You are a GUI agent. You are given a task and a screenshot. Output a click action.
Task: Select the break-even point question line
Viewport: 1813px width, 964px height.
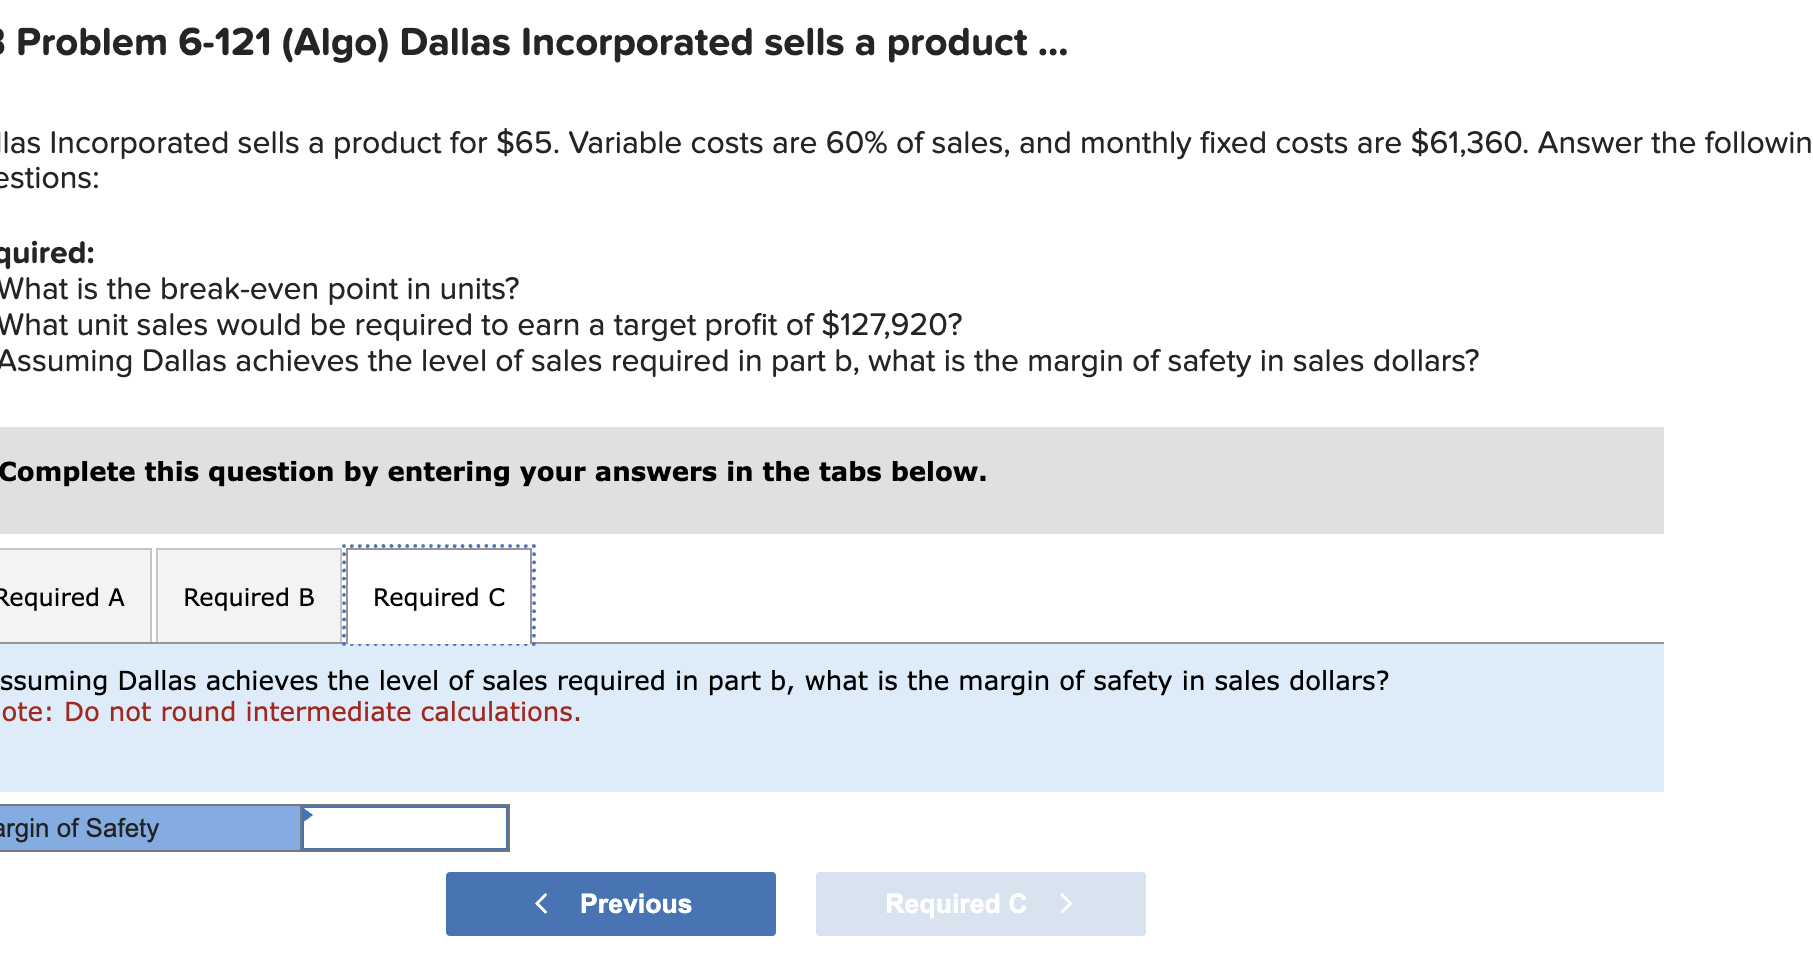point(258,289)
